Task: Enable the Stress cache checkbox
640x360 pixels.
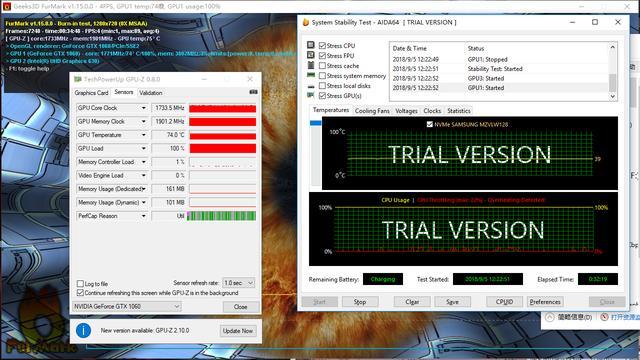Action: [x=322, y=66]
